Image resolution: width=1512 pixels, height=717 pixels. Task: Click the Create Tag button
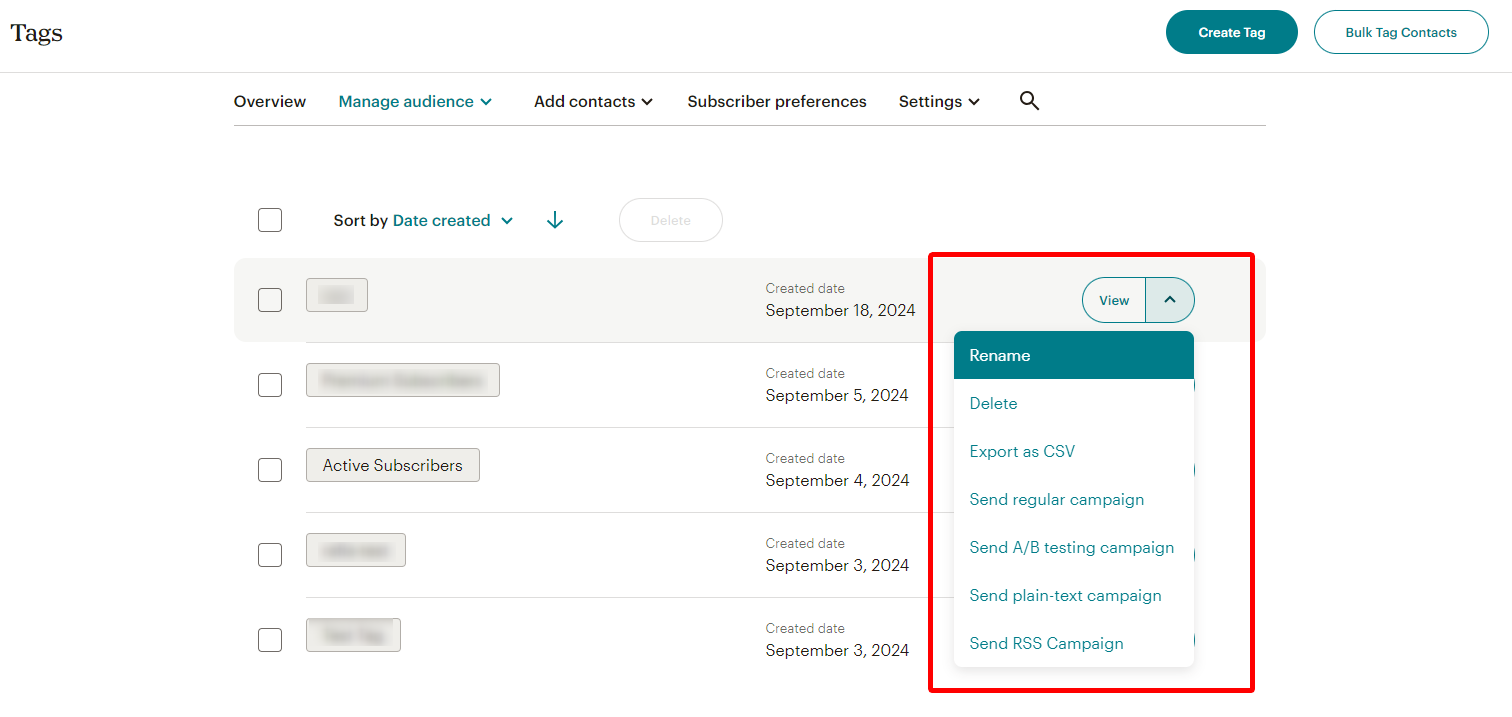tap(1232, 32)
